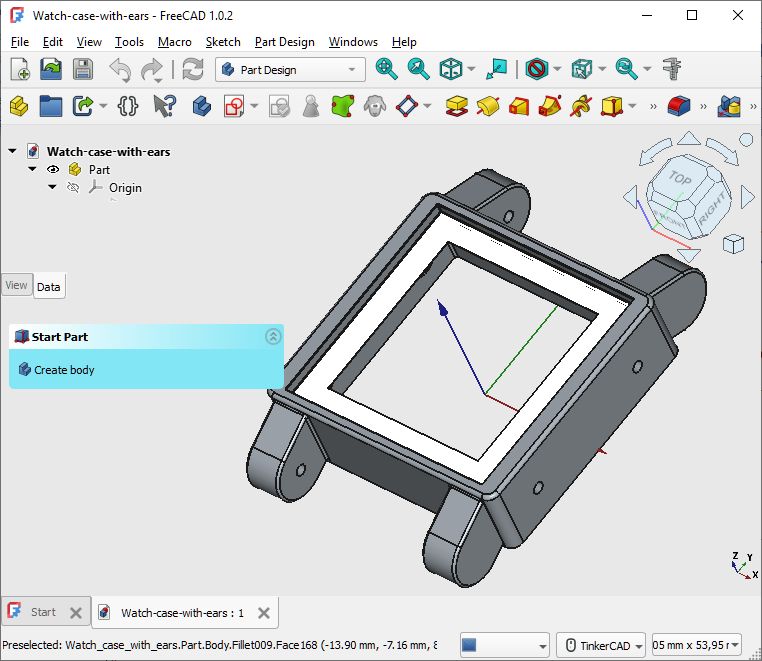Click the RIGHT face of the navigation cube
The width and height of the screenshot is (762, 661).
pos(712,209)
